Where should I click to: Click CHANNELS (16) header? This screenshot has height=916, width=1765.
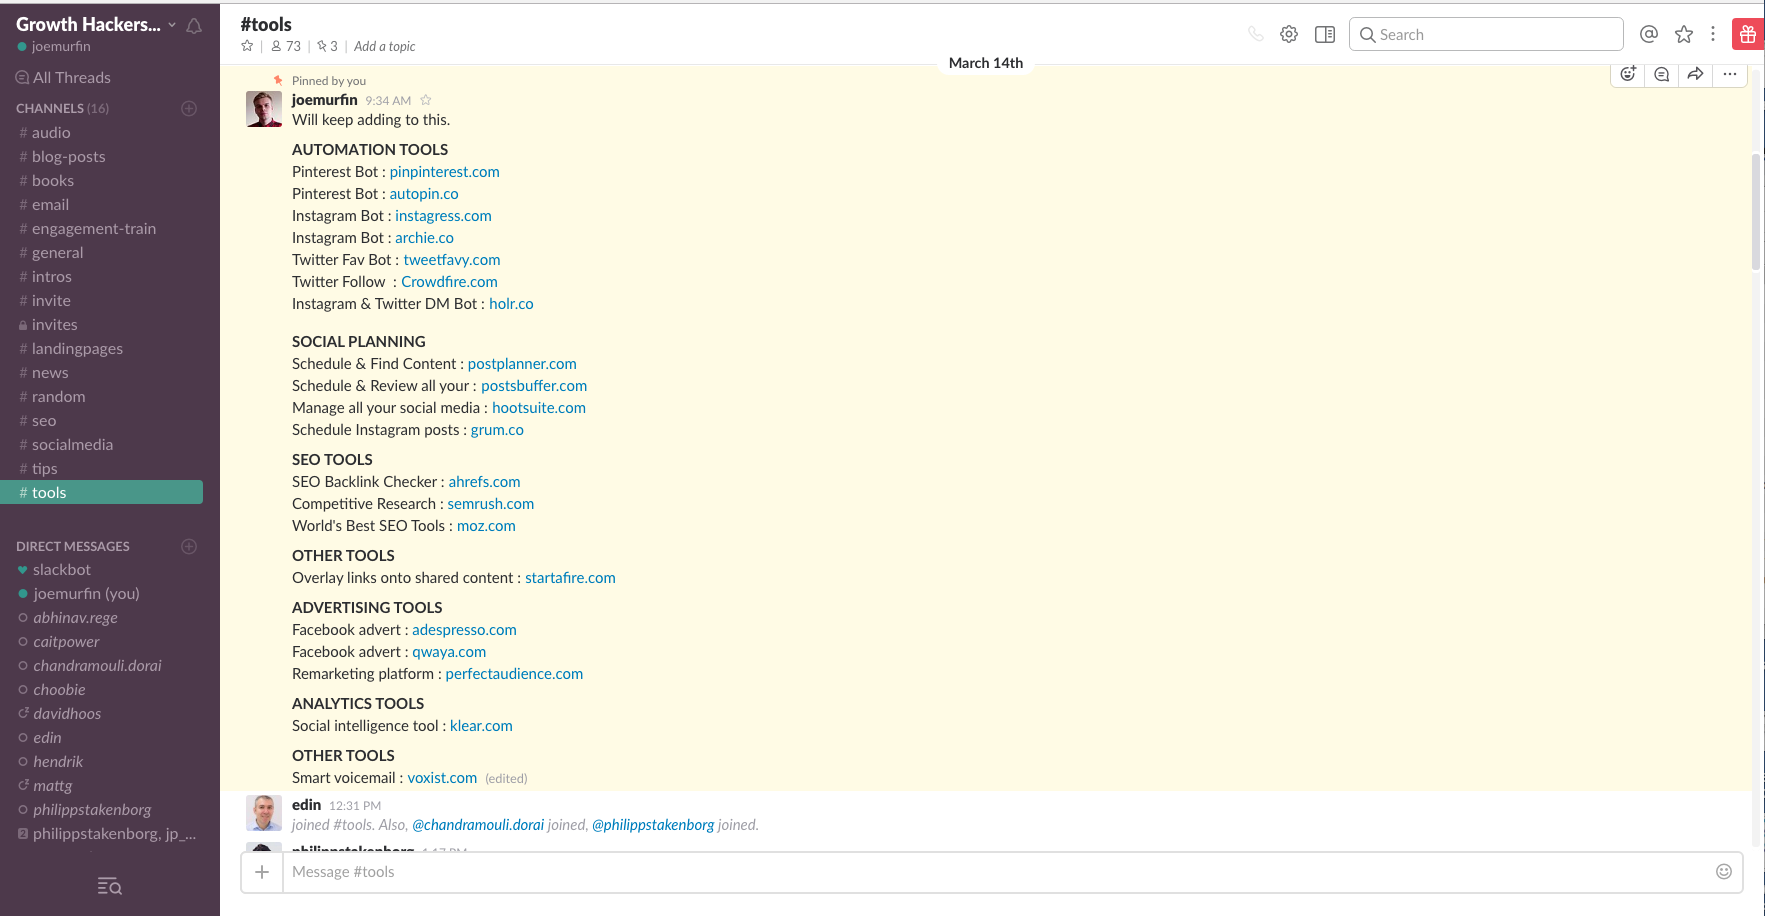62,108
